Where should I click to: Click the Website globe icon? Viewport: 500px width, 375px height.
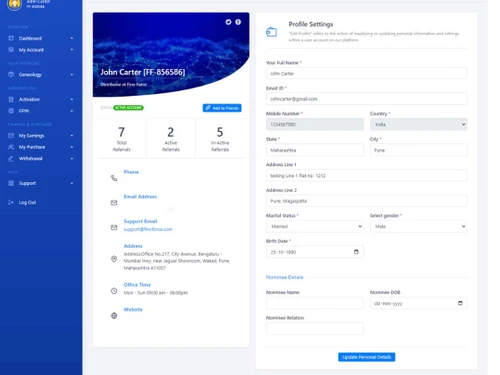click(114, 316)
